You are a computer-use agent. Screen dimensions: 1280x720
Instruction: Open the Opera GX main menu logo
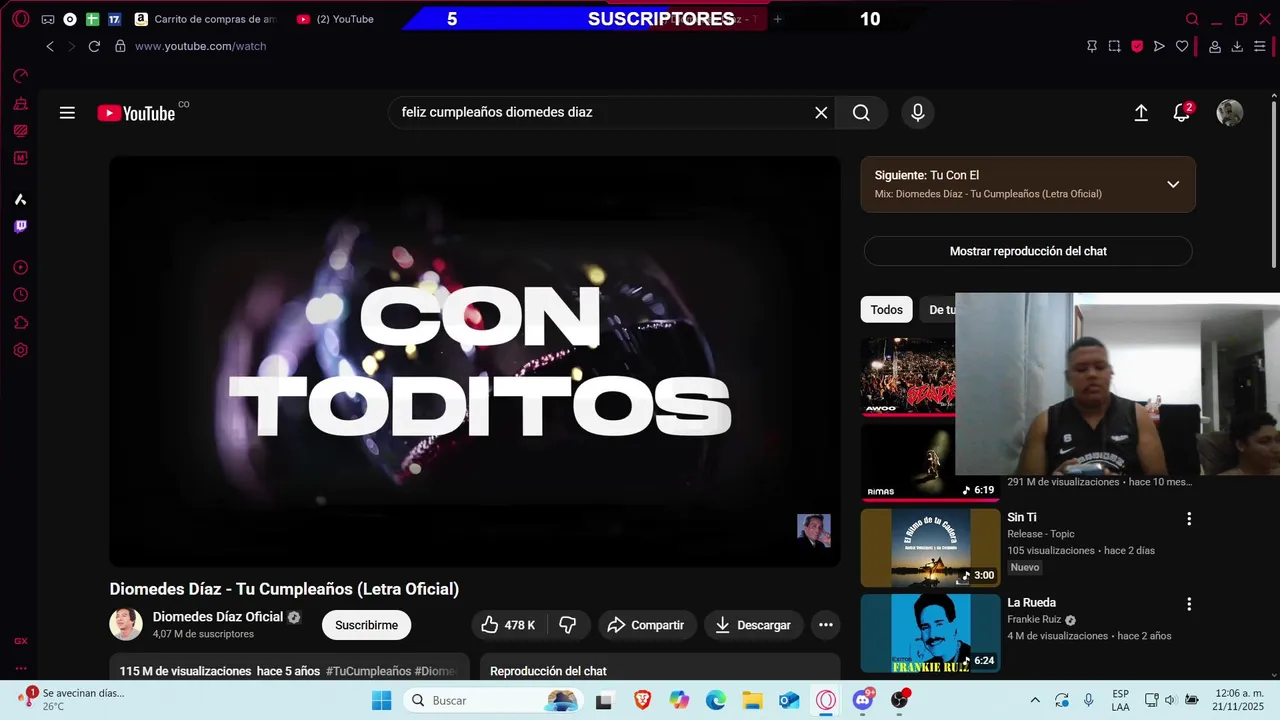click(x=20, y=19)
